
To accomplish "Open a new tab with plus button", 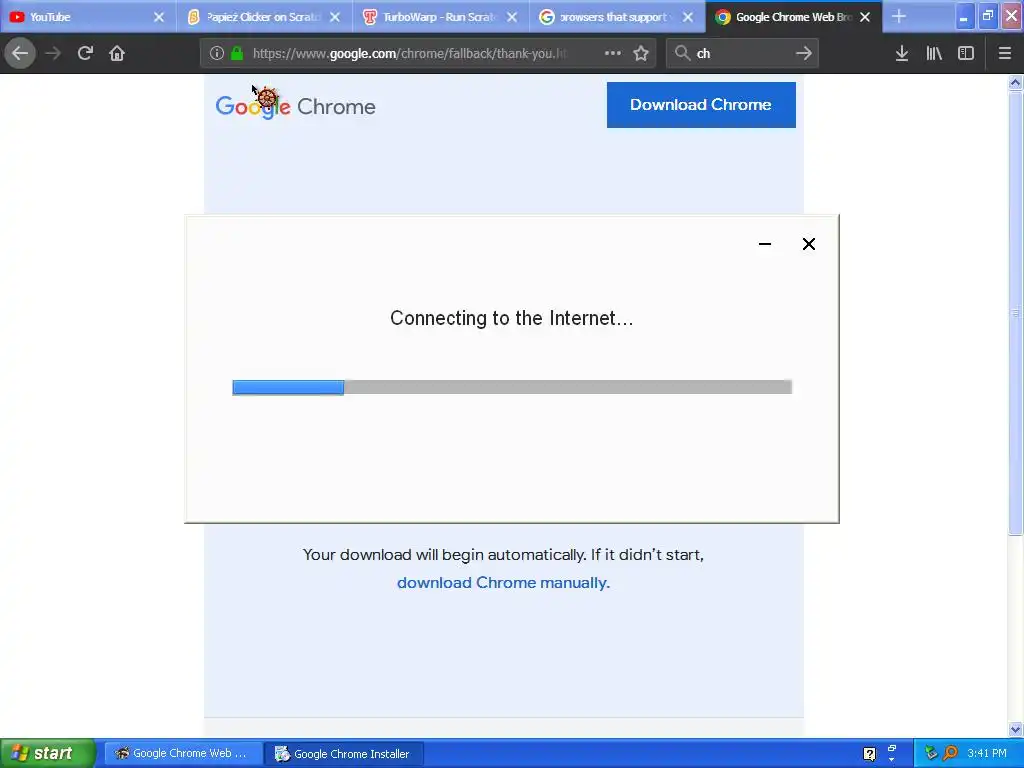I will coord(899,17).
